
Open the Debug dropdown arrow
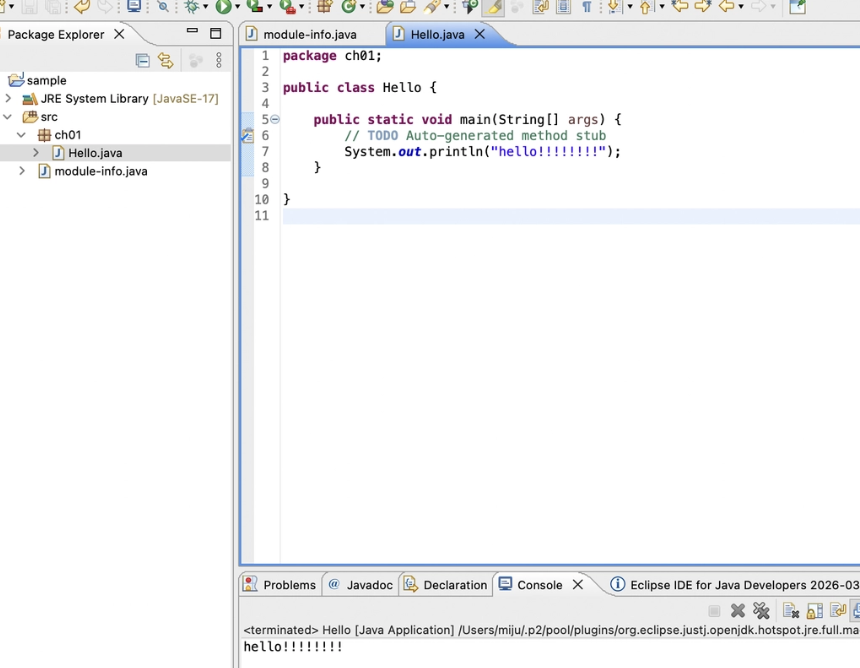(205, 7)
